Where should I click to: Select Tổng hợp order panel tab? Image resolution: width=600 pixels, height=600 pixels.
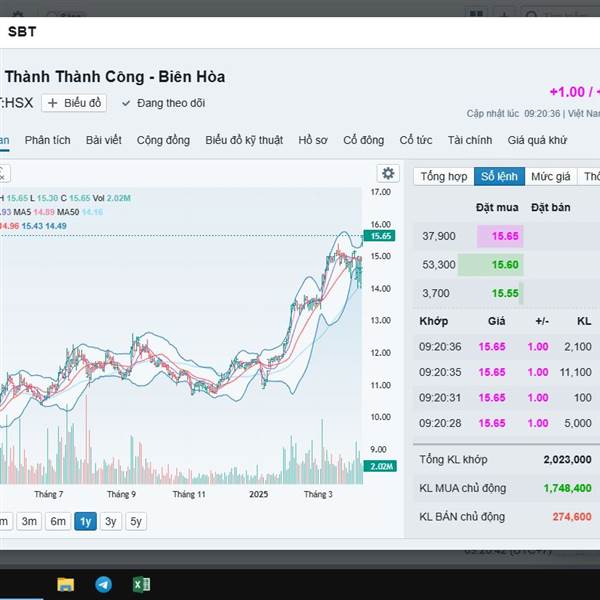pos(444,176)
